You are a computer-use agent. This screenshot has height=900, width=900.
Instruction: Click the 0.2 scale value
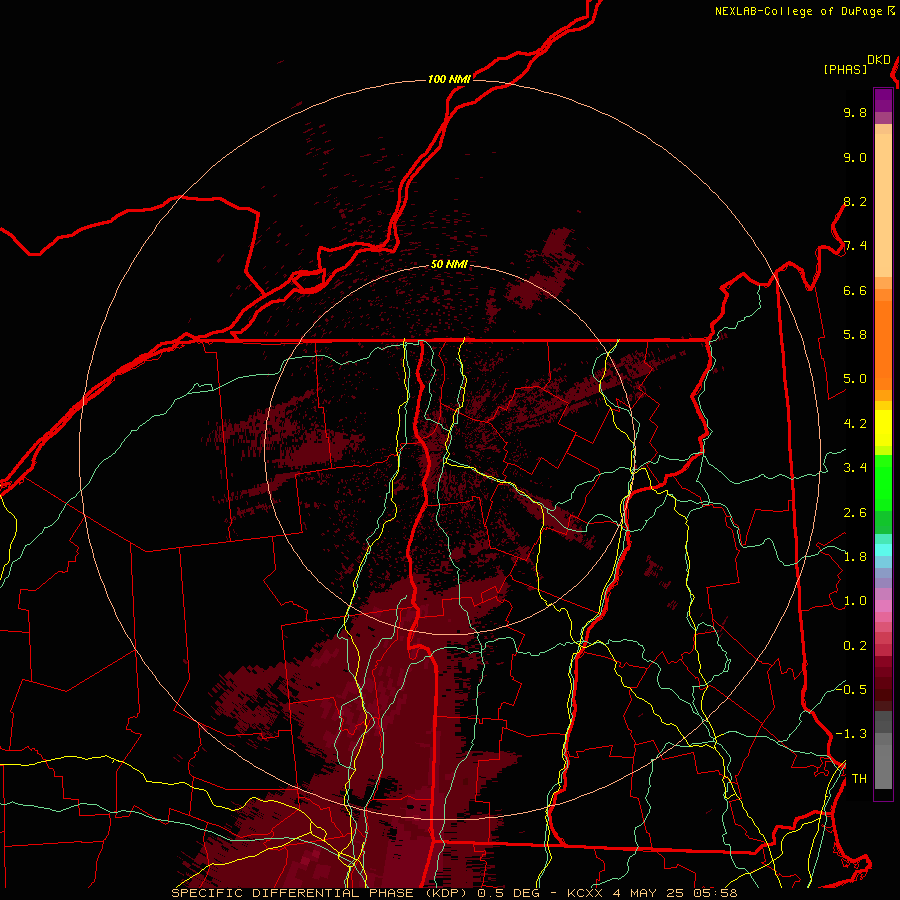coord(855,646)
